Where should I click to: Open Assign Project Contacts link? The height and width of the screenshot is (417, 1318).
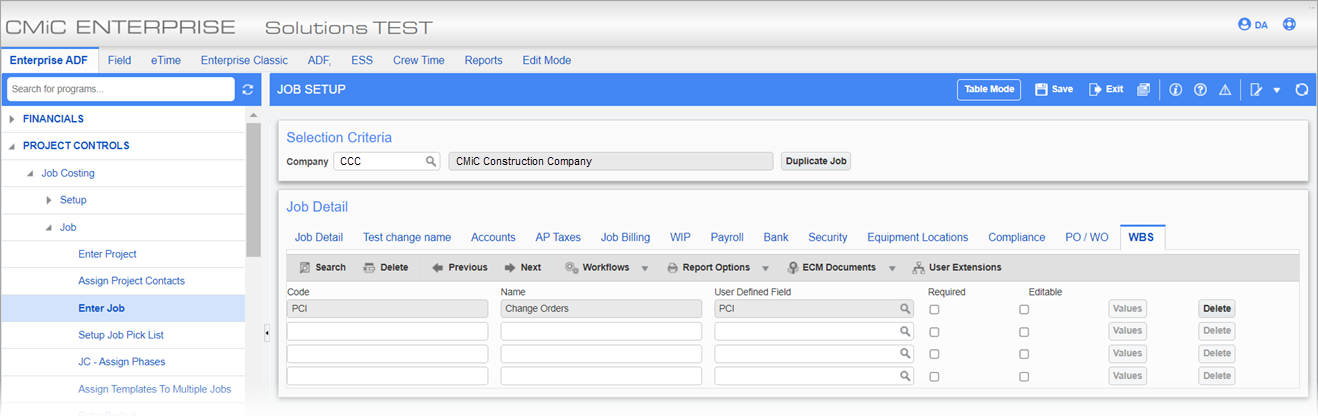point(131,281)
